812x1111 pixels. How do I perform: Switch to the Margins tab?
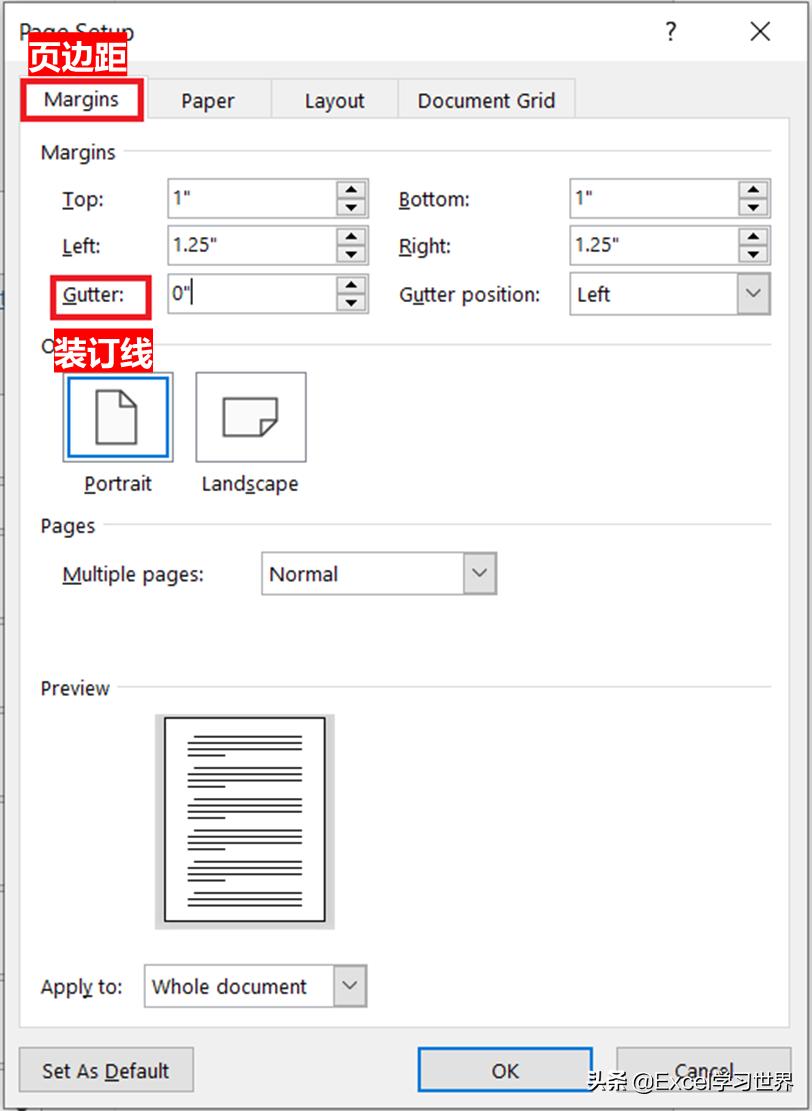click(81, 99)
